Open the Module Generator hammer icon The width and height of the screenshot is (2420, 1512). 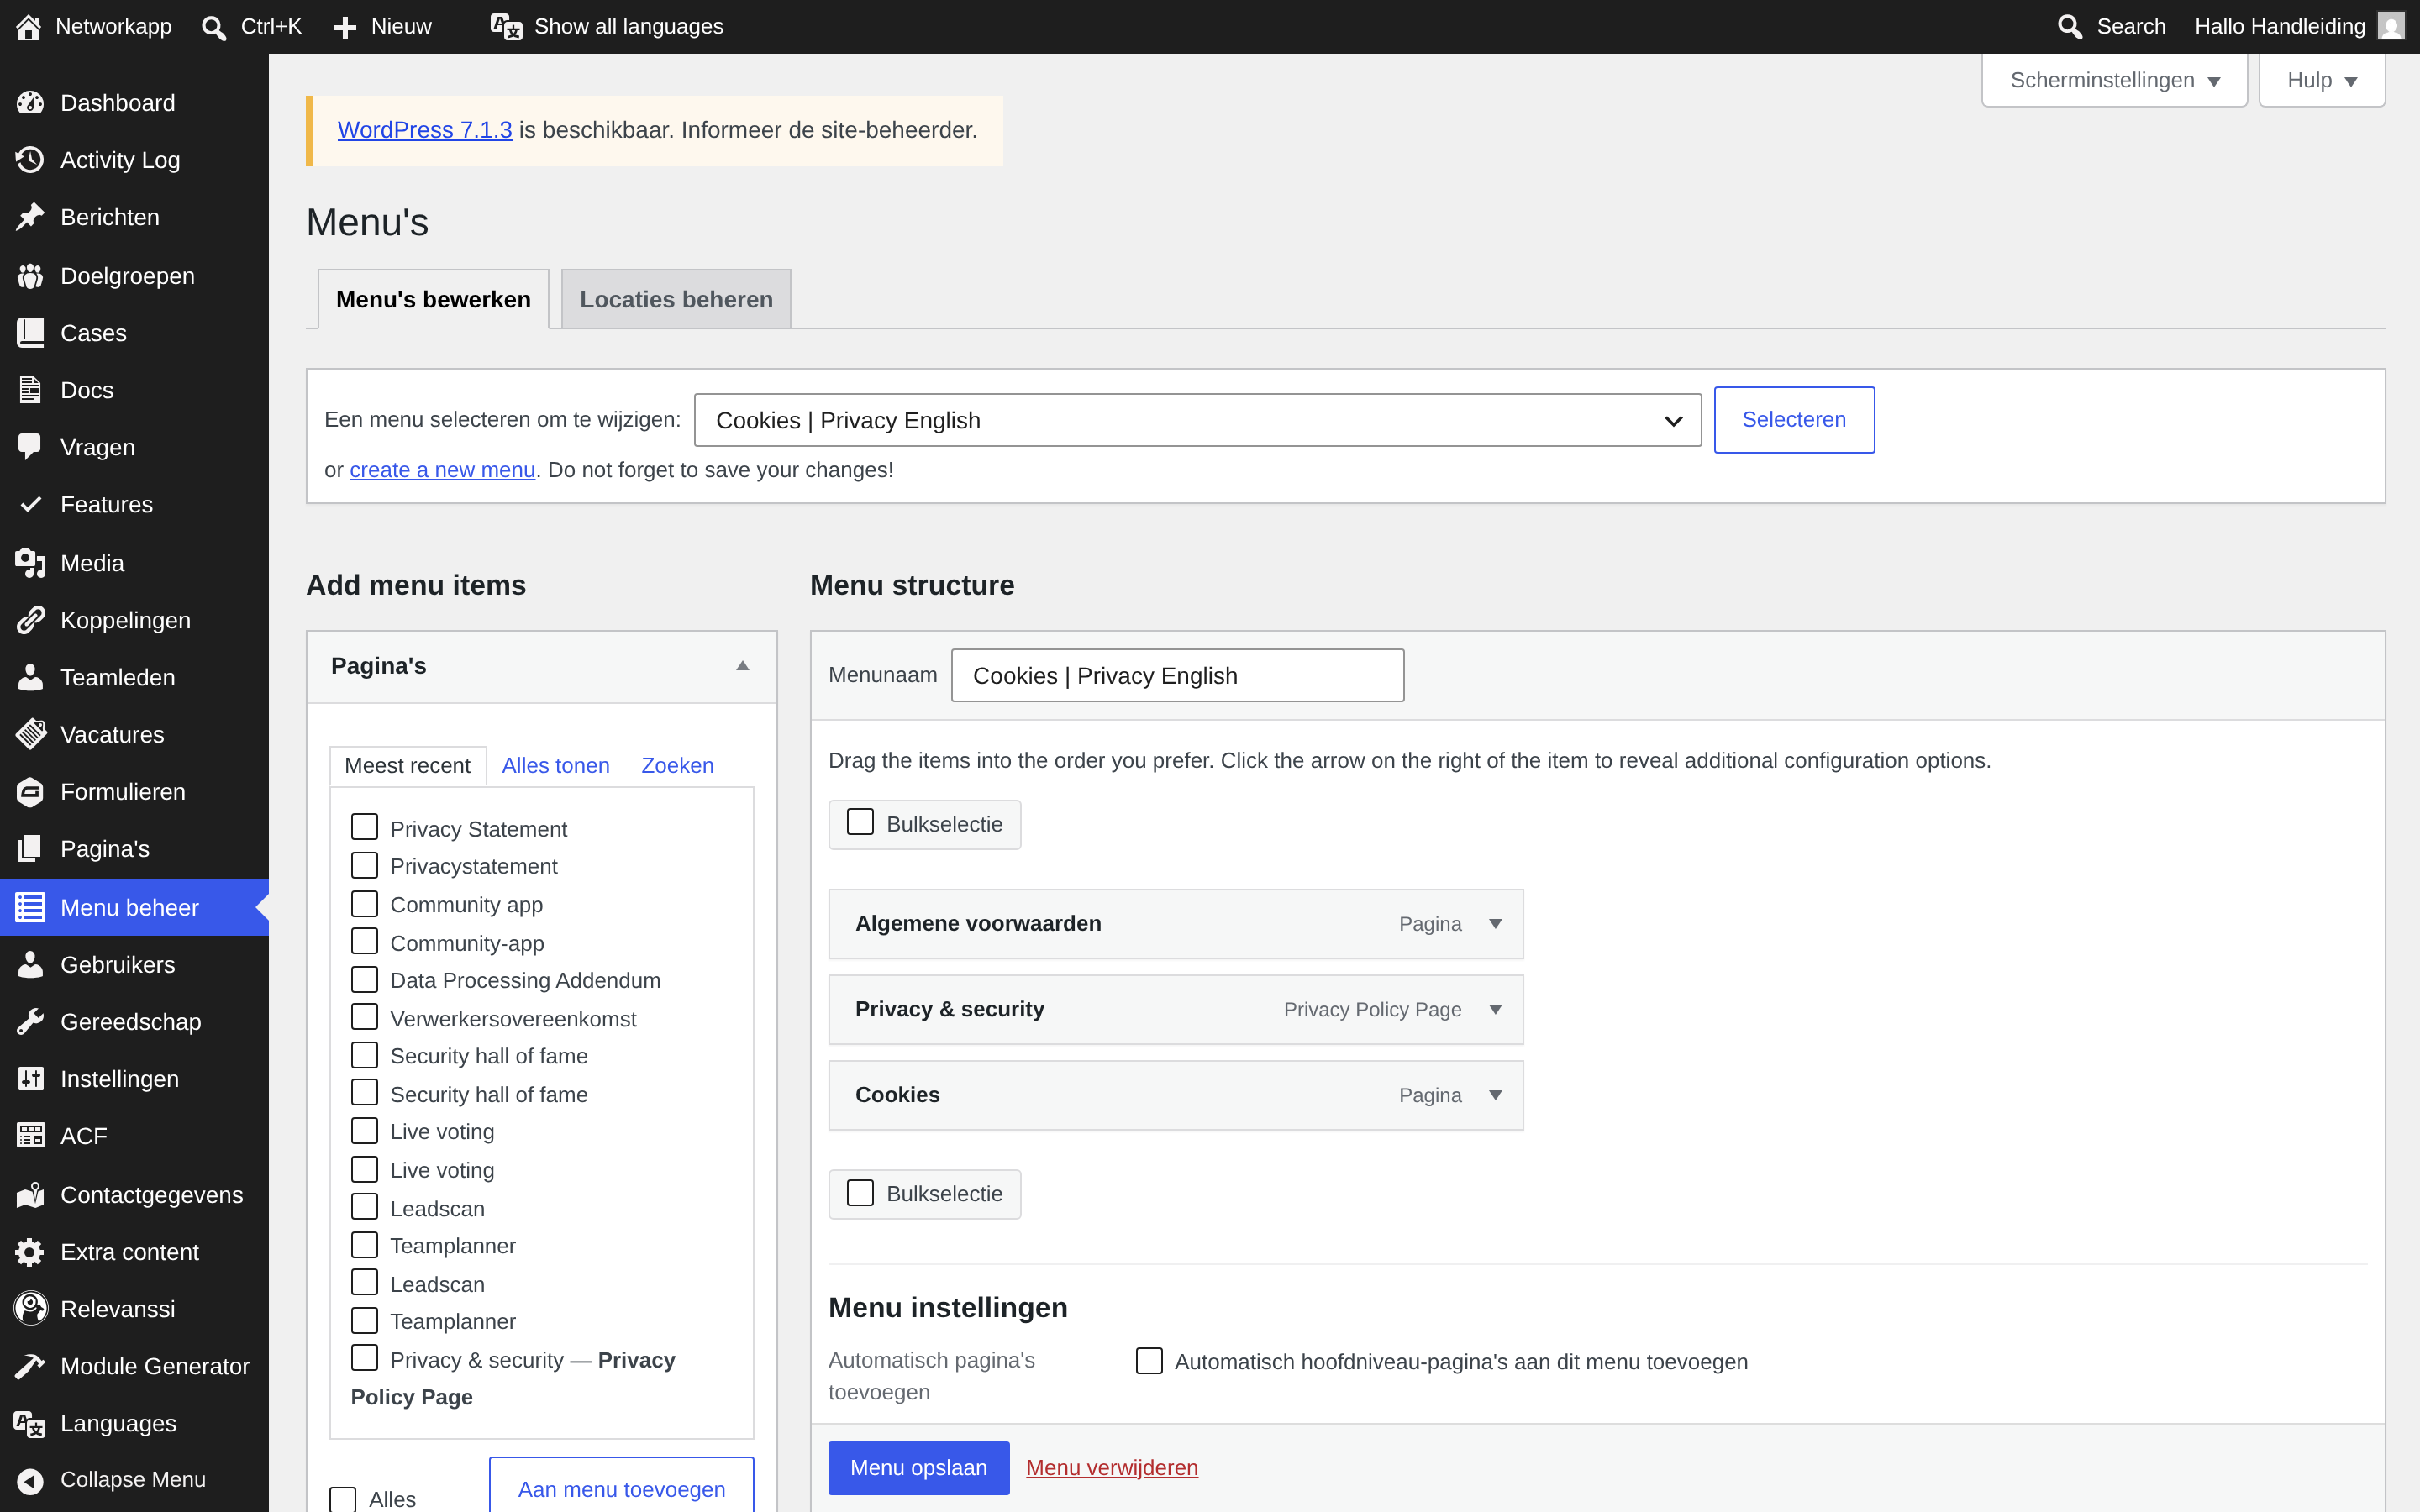30,1366
